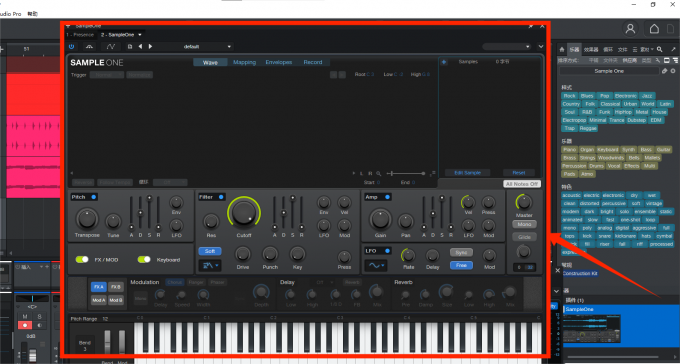Click the Pitch envelope Sustain slider
Viewport: 680px width, 364px height.
[149, 212]
